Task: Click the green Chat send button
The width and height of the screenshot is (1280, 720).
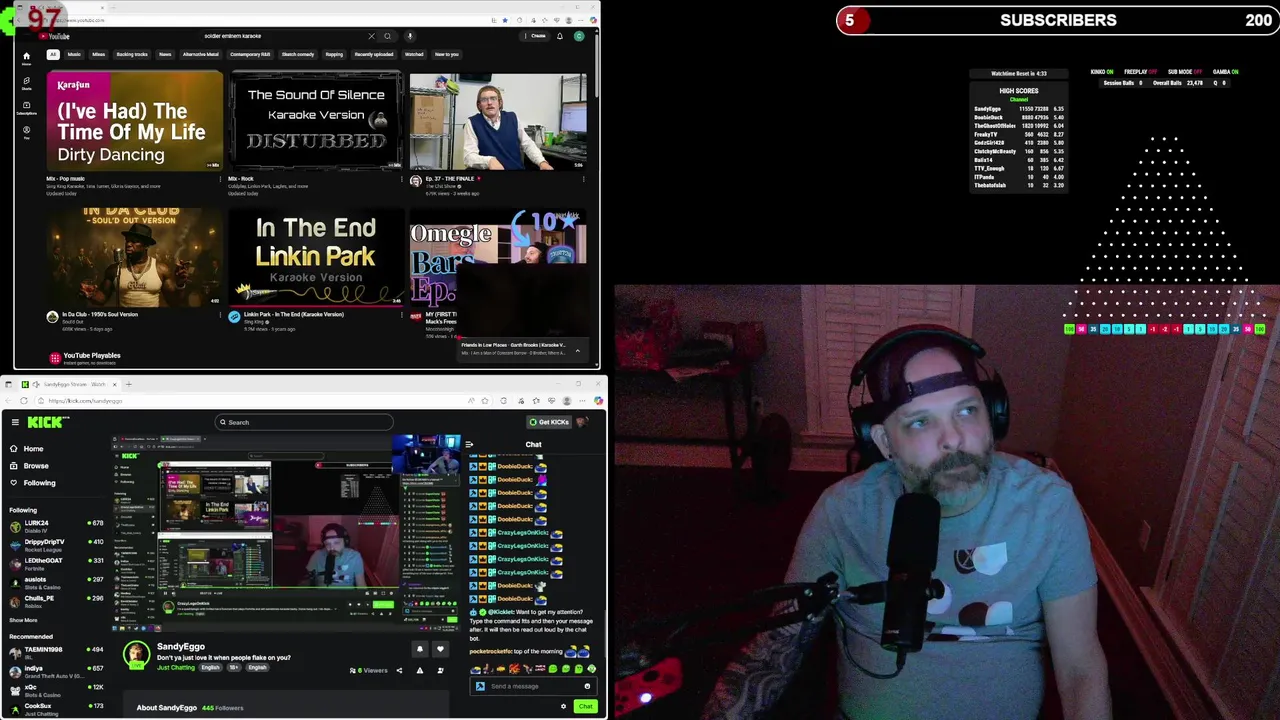Action: pyautogui.click(x=585, y=707)
